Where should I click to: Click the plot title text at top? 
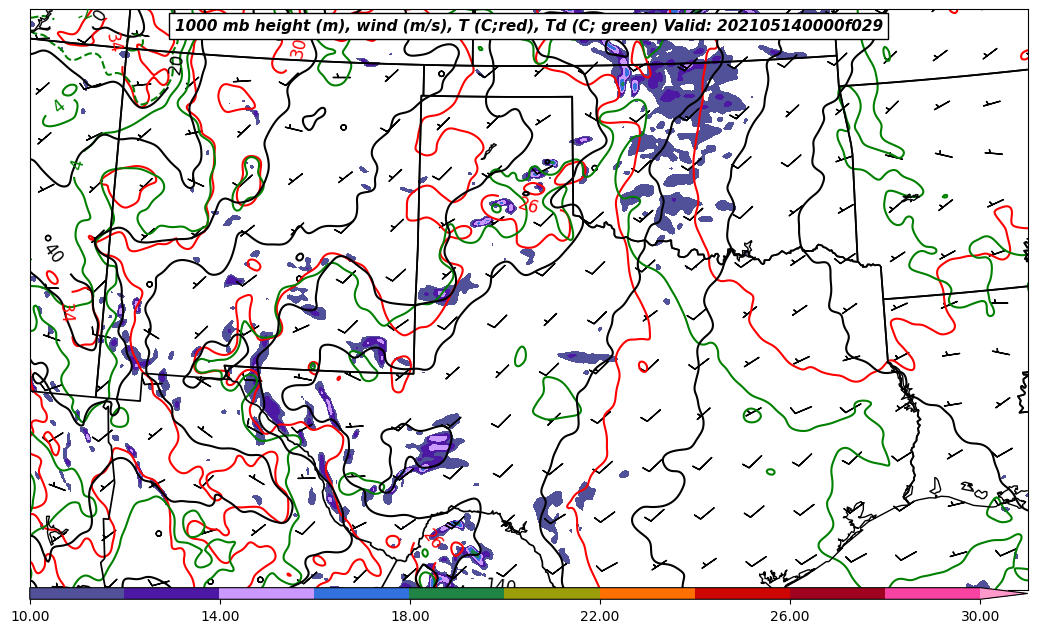click(528, 26)
